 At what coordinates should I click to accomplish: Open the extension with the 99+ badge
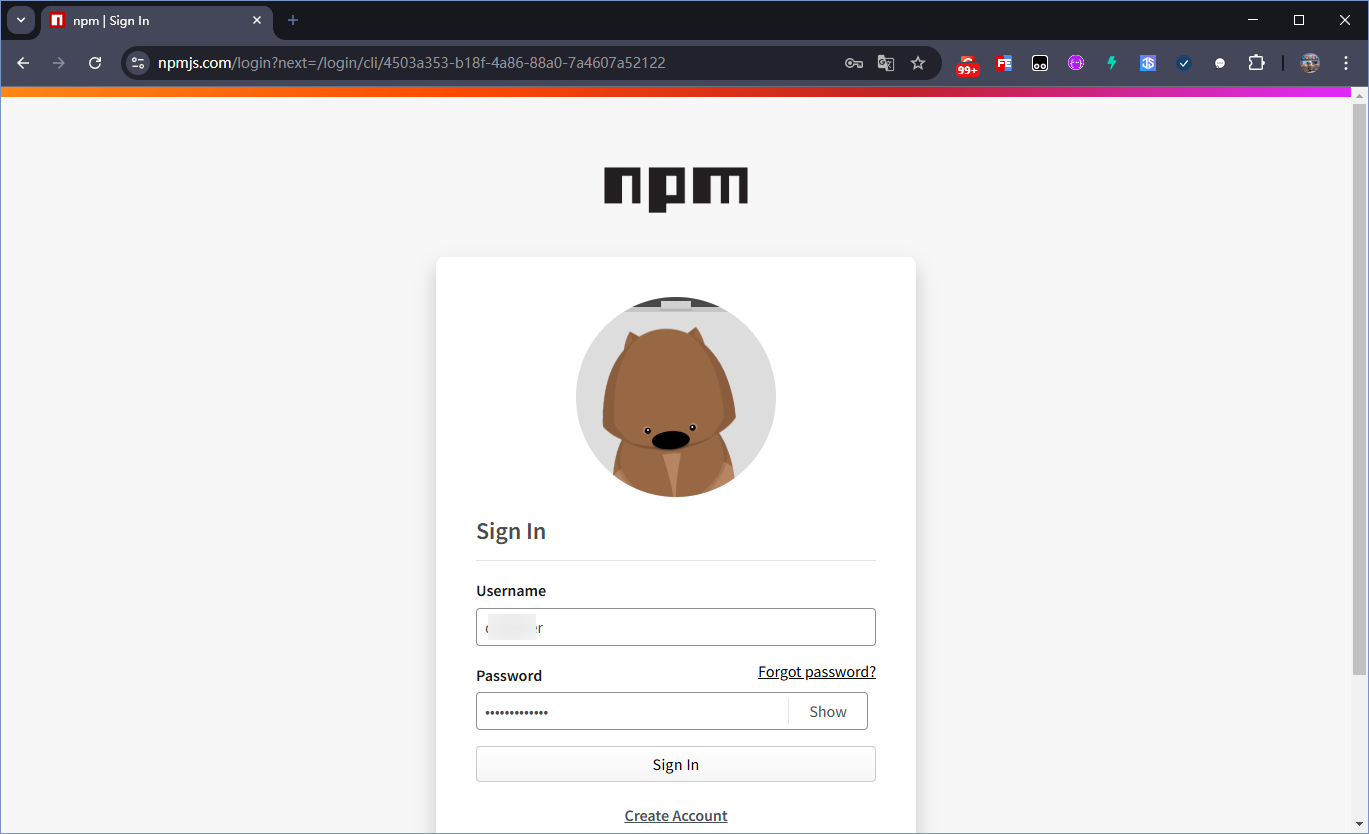(x=967, y=62)
